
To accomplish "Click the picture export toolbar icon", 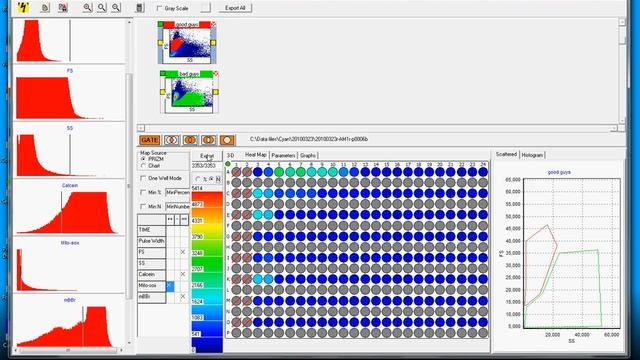I will 63,7.
